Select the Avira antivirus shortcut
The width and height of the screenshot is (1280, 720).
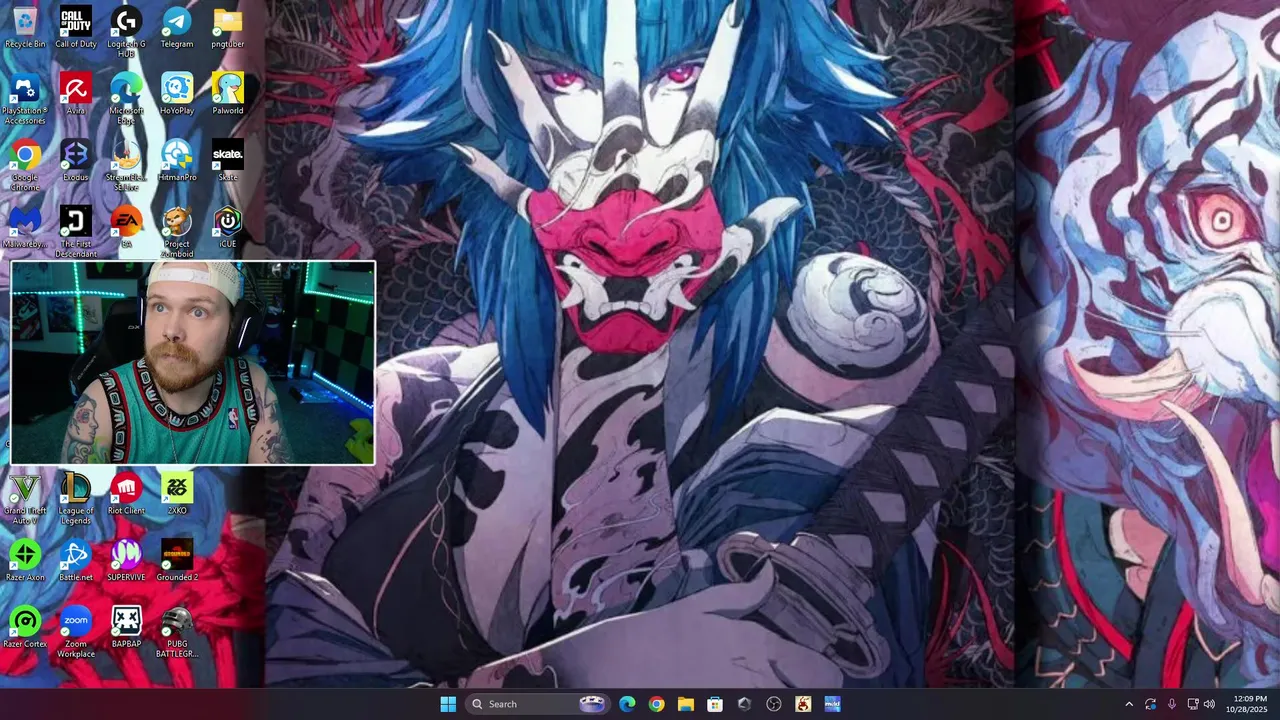point(76,94)
